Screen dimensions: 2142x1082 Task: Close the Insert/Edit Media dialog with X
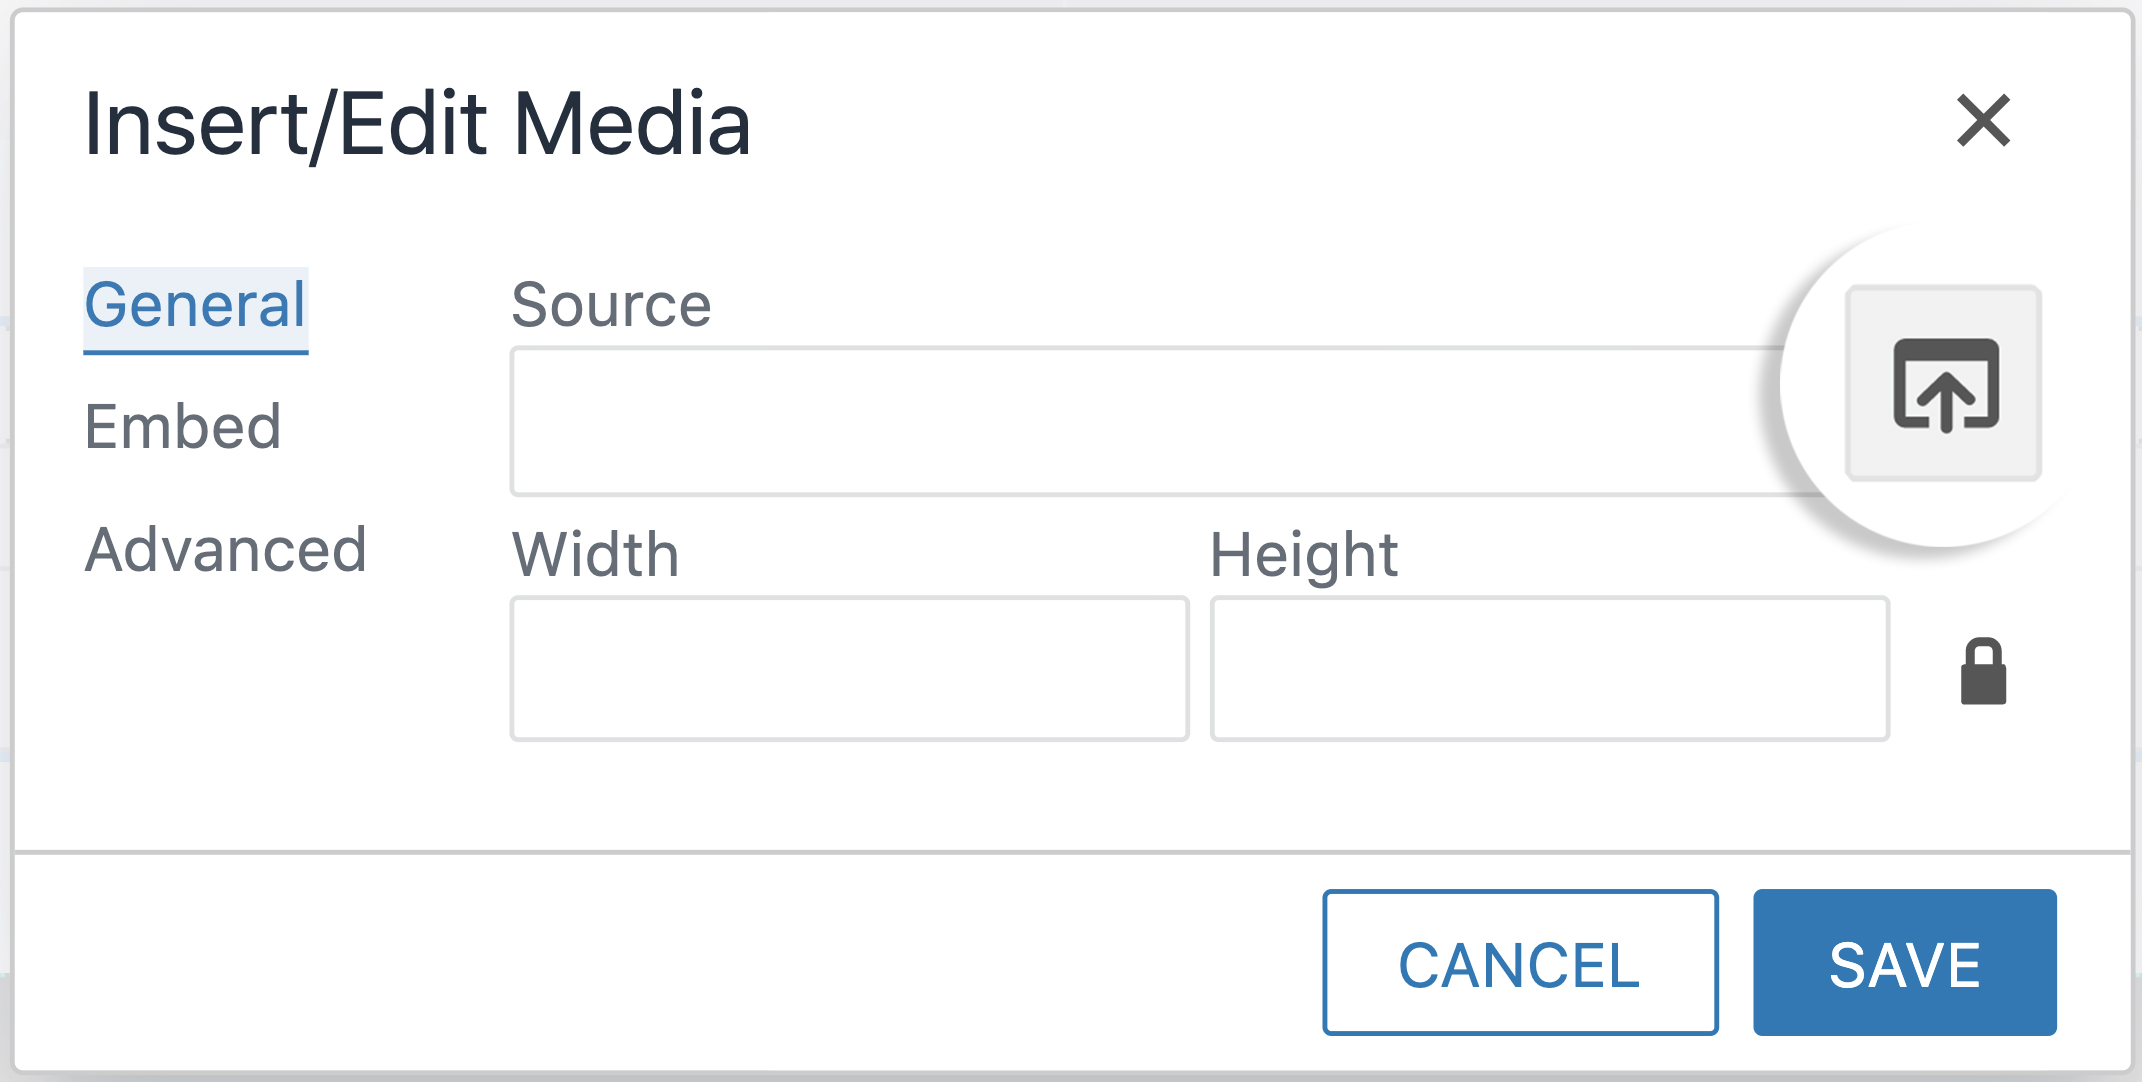(x=1983, y=121)
